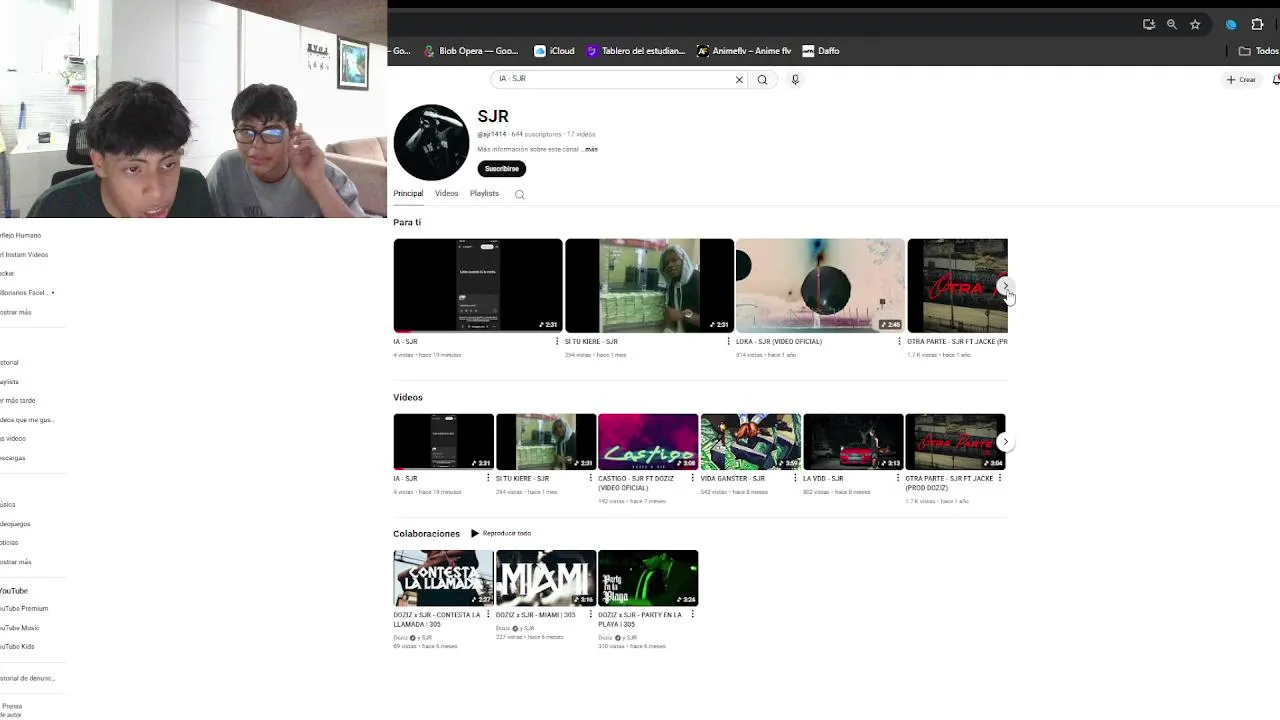Open the iCloud bookmark
Viewport: 1280px width, 720px height.
click(x=555, y=51)
